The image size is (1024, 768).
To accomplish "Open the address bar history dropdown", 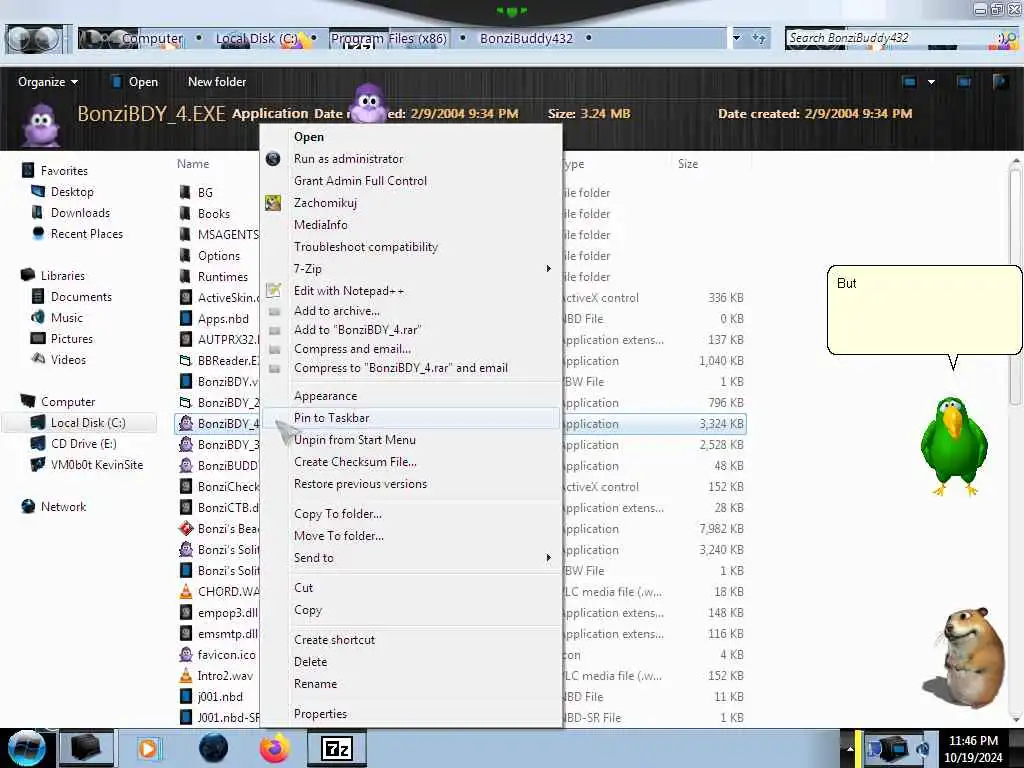I will pyautogui.click(x=737, y=38).
